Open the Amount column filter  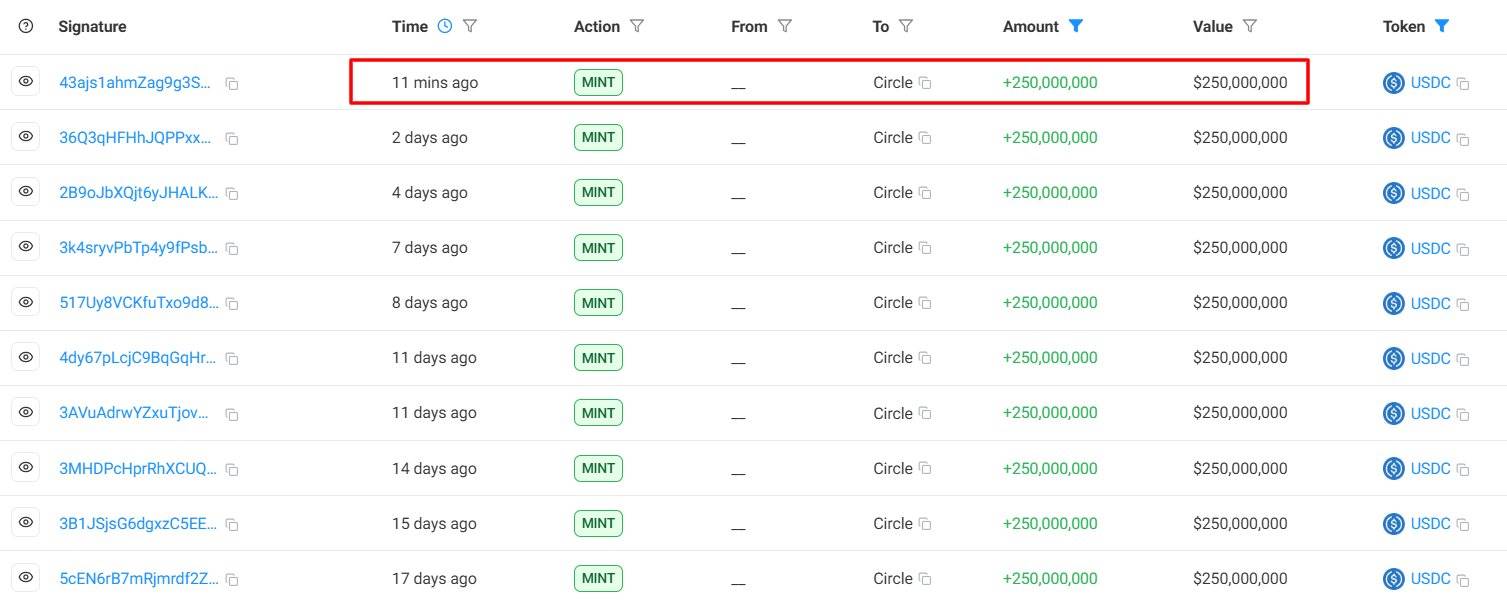[x=1076, y=27]
